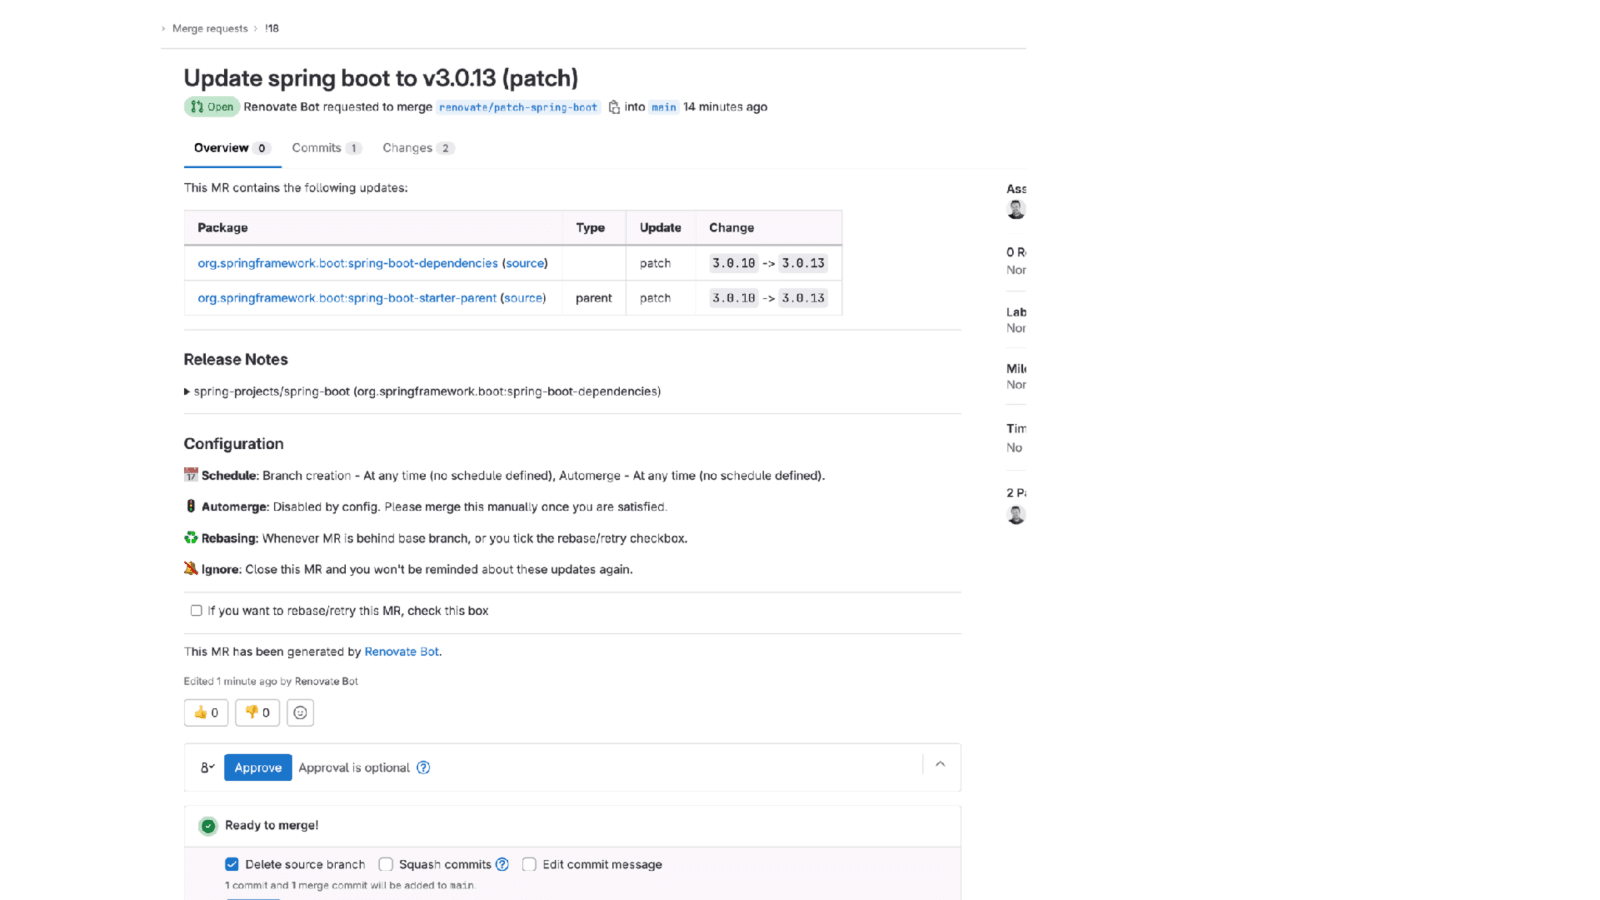Approve the merge request
The image size is (1600, 900).
tap(258, 768)
